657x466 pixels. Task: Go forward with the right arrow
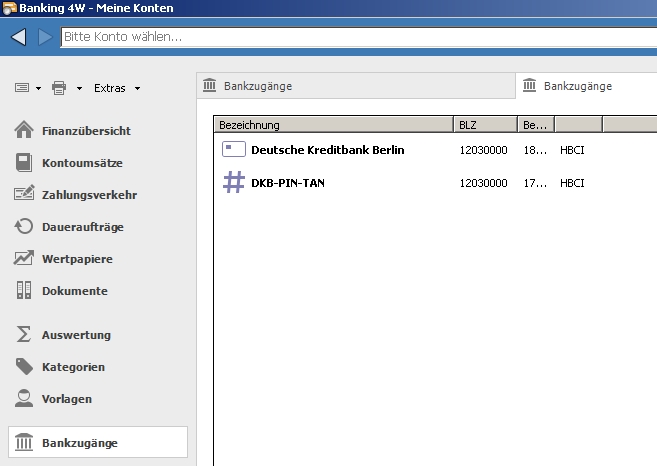click(x=45, y=37)
